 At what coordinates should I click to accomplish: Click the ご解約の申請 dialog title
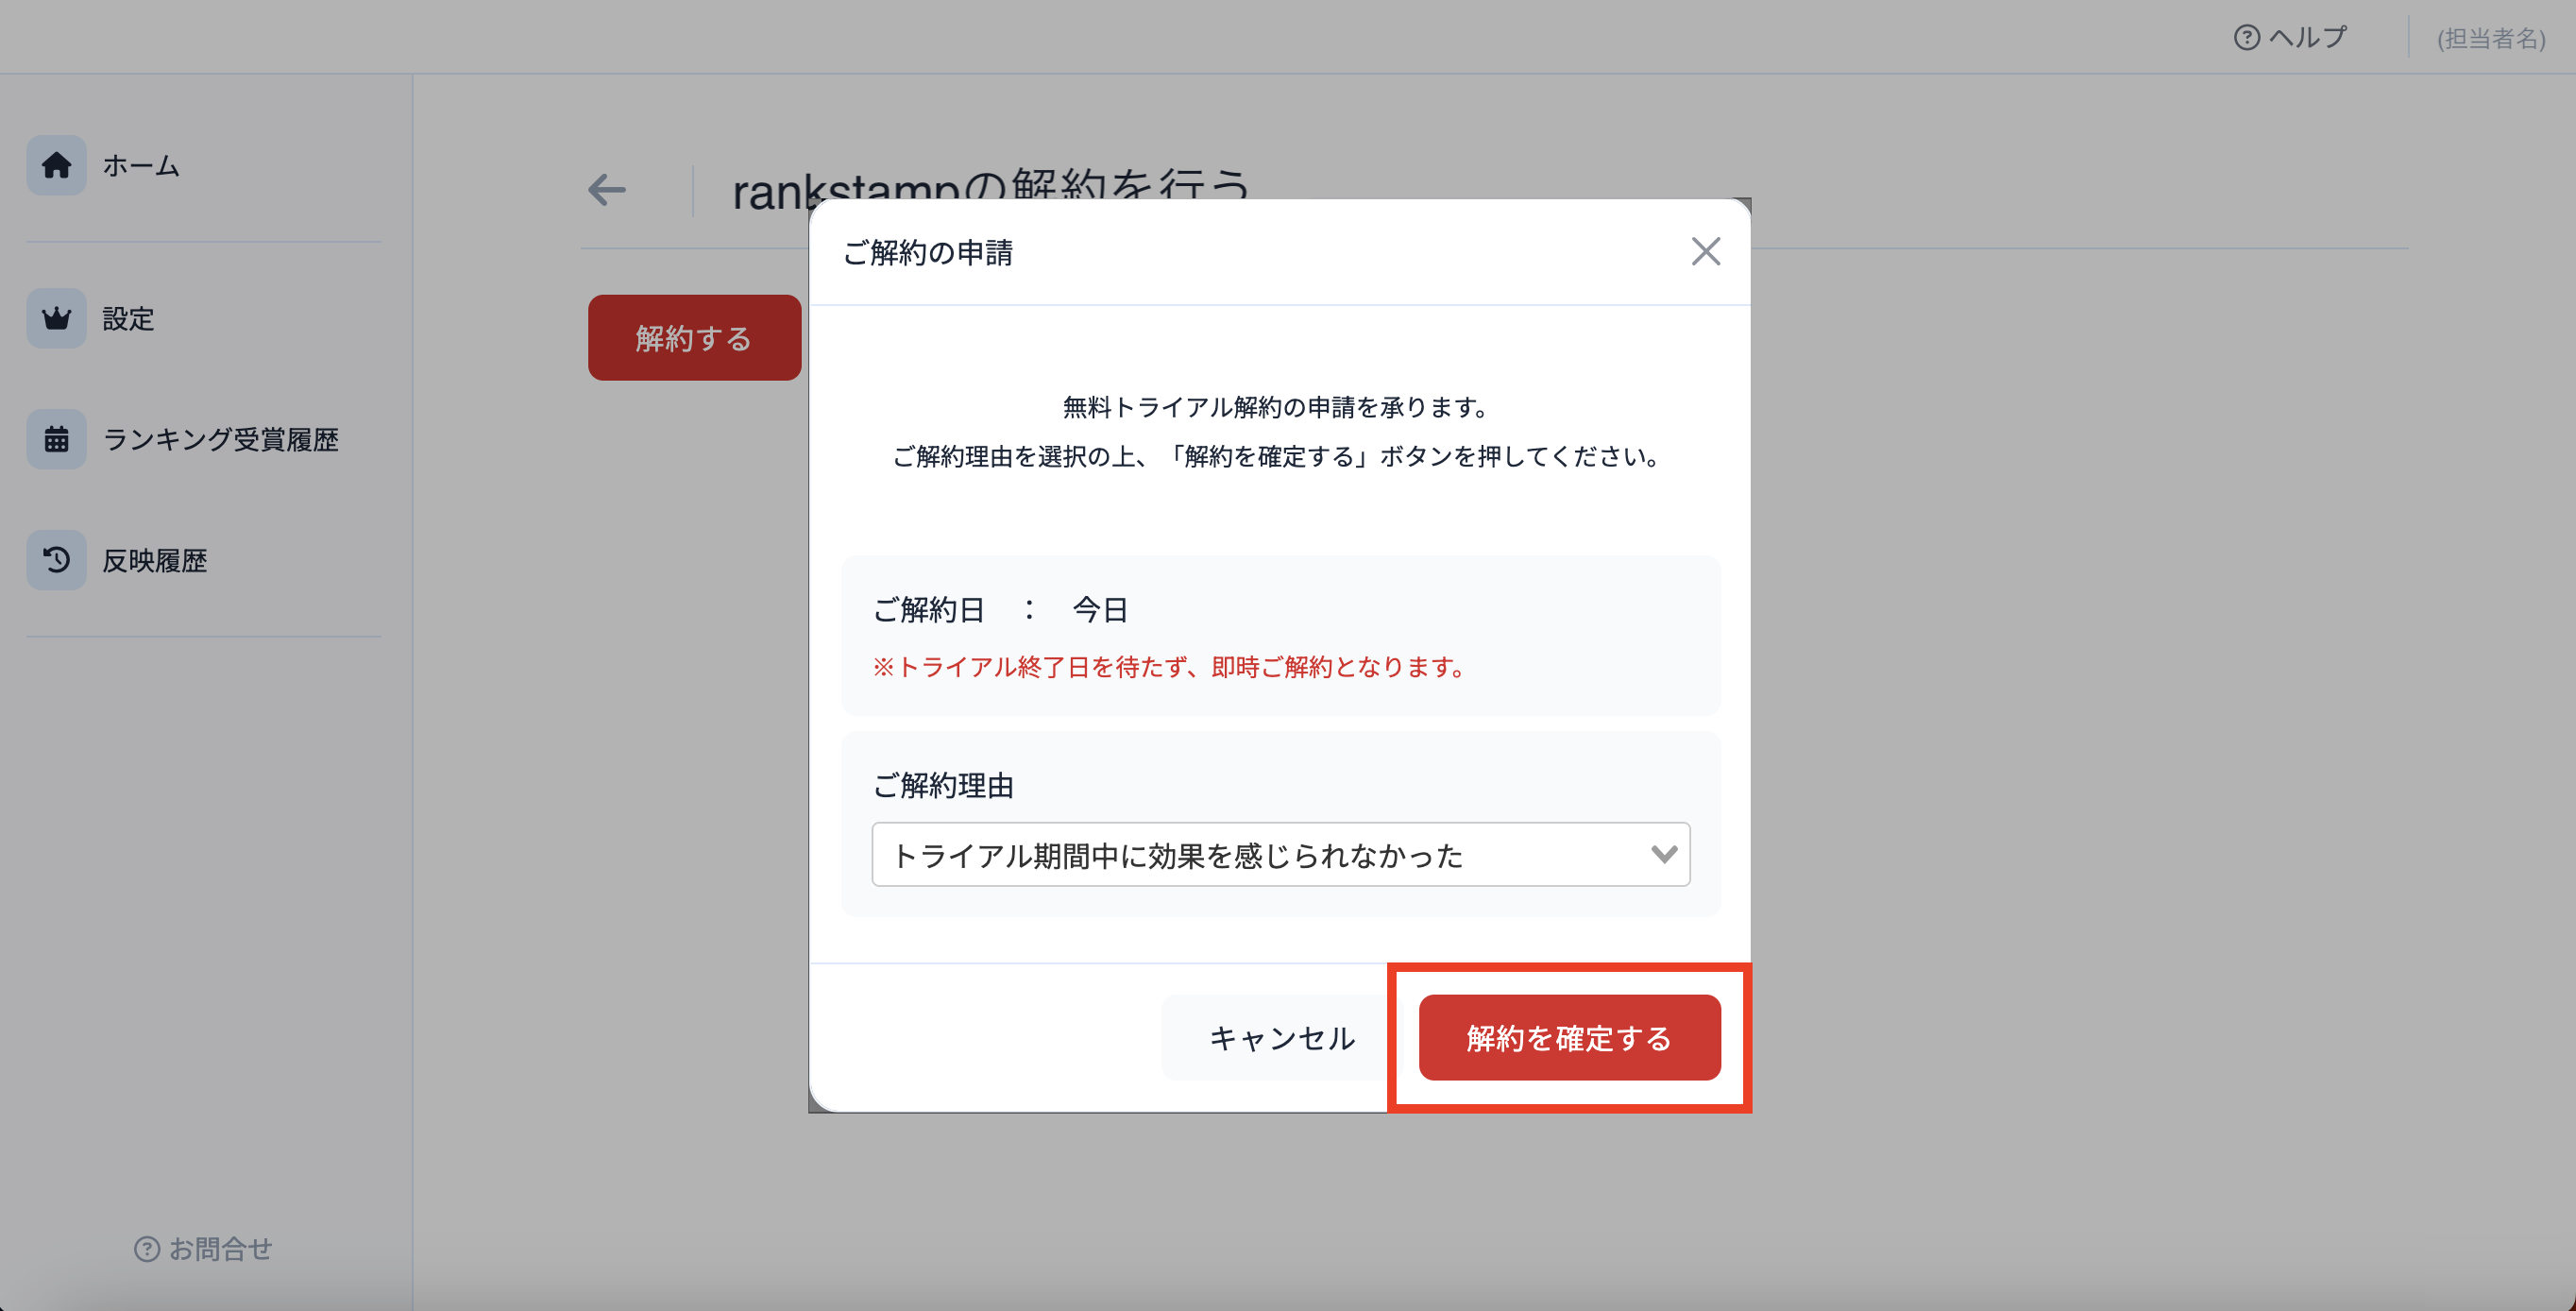point(928,253)
